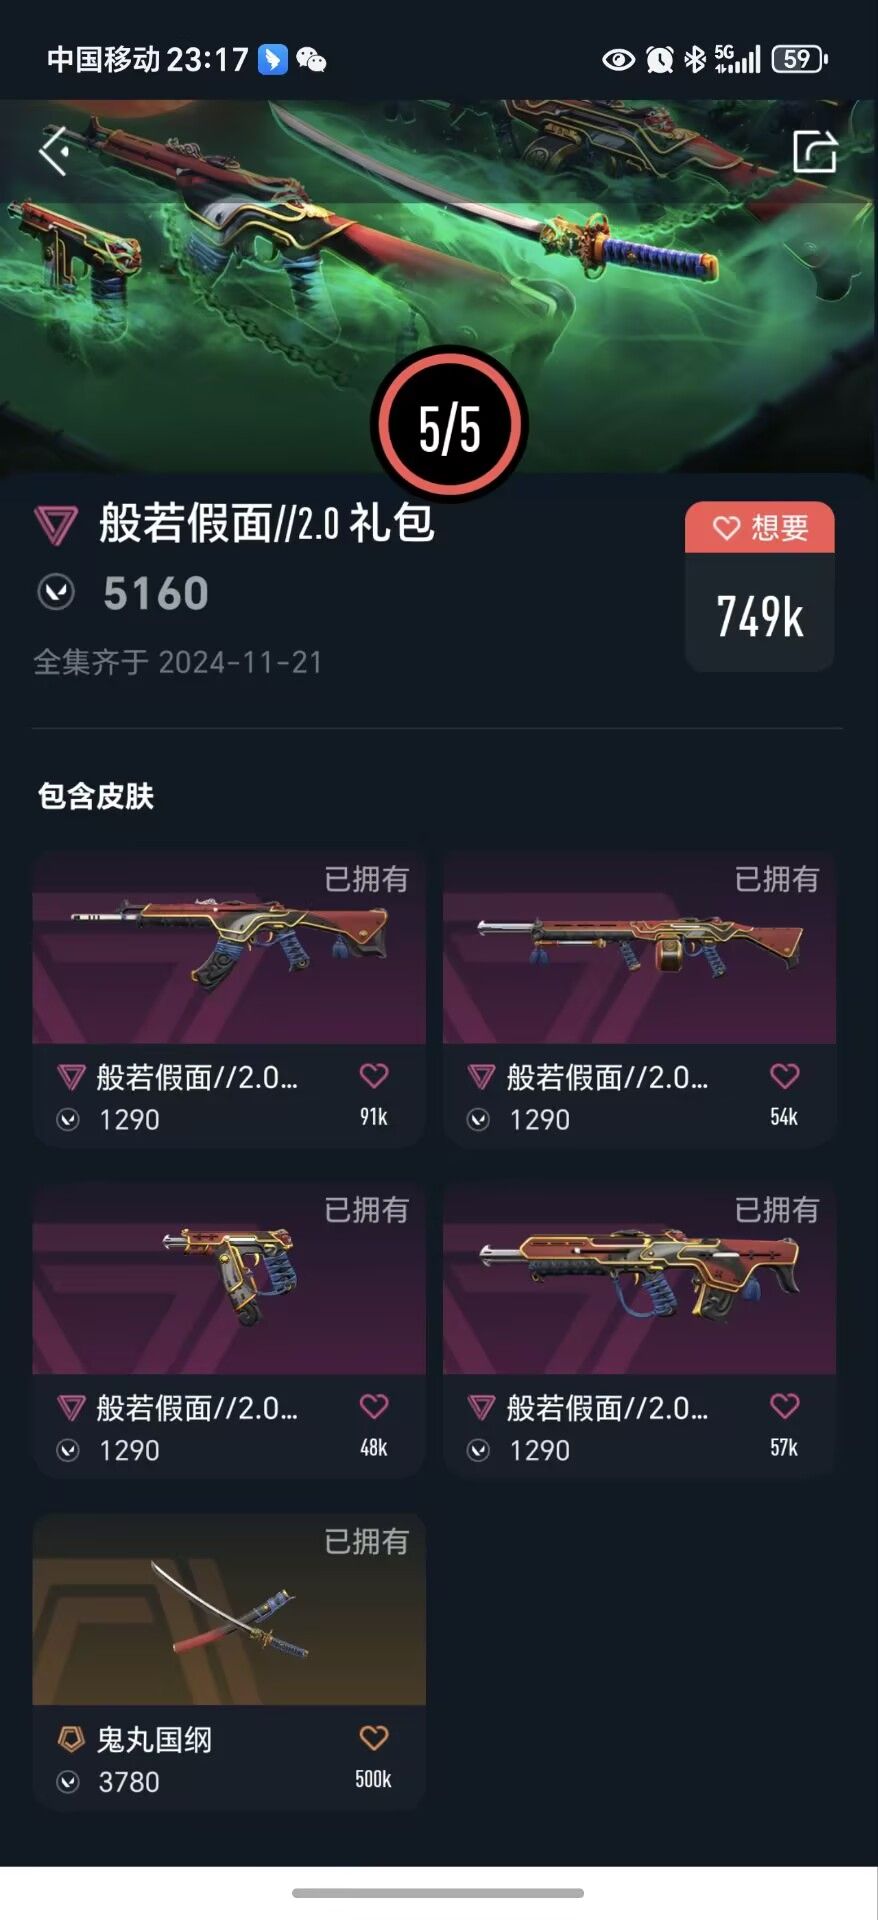
Task: Open the katana 鬼丸国纲 thumbnail
Action: [x=229, y=1610]
